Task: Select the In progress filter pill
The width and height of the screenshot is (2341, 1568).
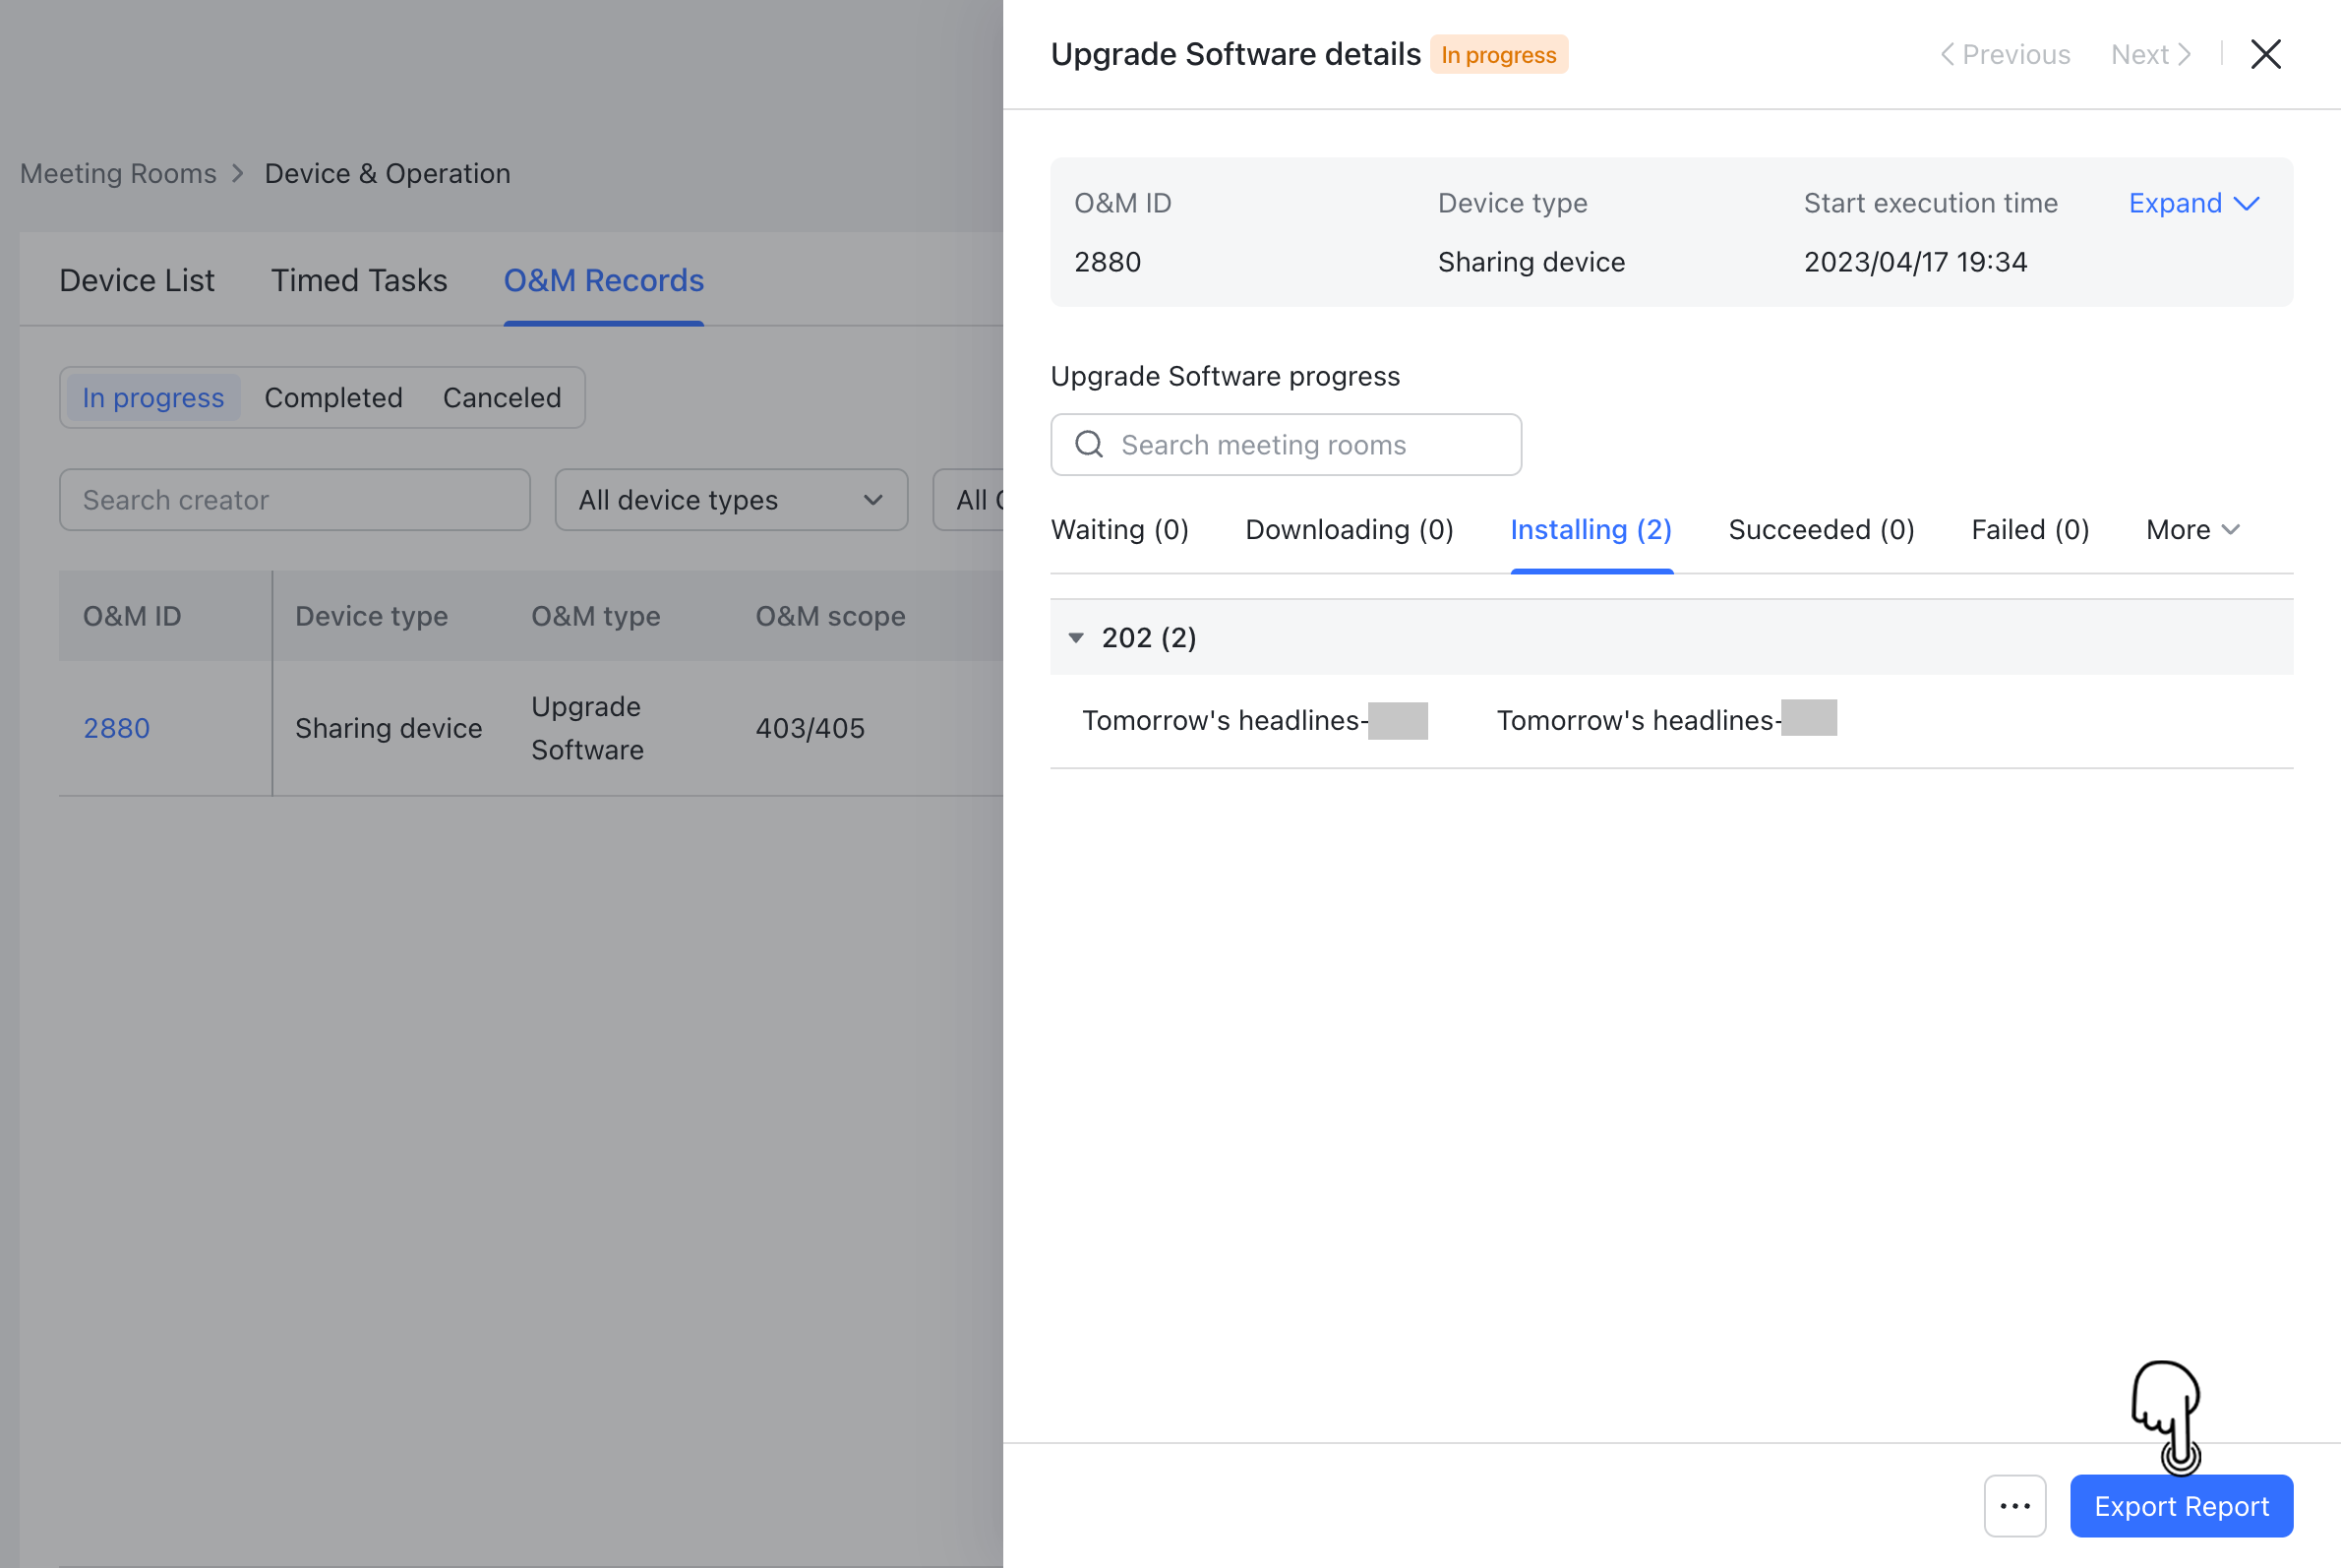Action: click(152, 397)
